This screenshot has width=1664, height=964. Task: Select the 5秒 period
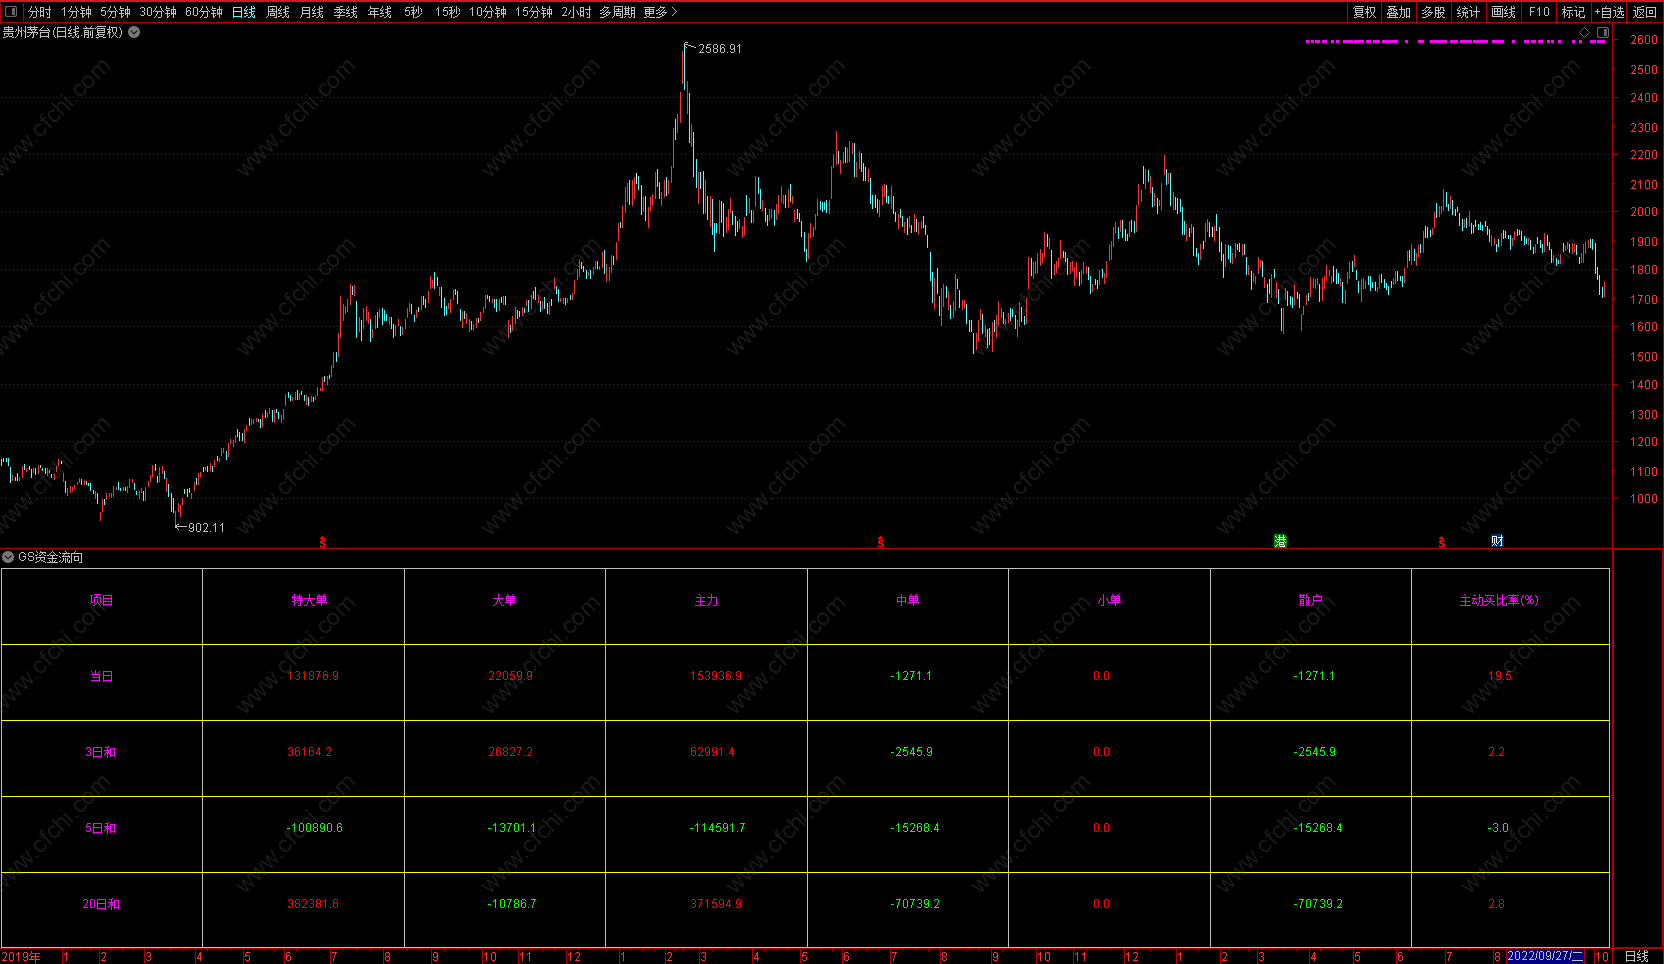point(414,12)
